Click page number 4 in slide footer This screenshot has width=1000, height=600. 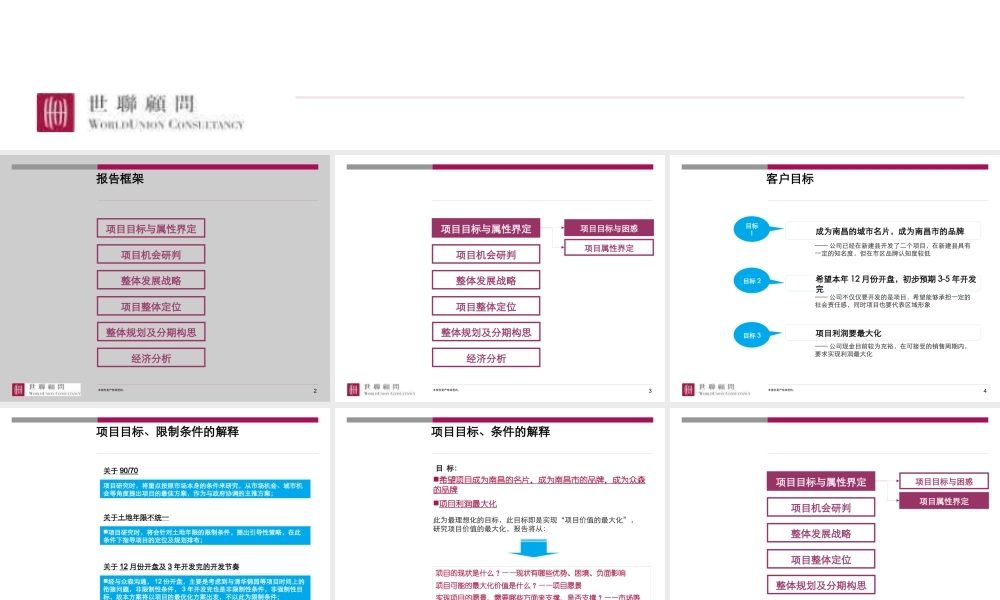(x=985, y=391)
